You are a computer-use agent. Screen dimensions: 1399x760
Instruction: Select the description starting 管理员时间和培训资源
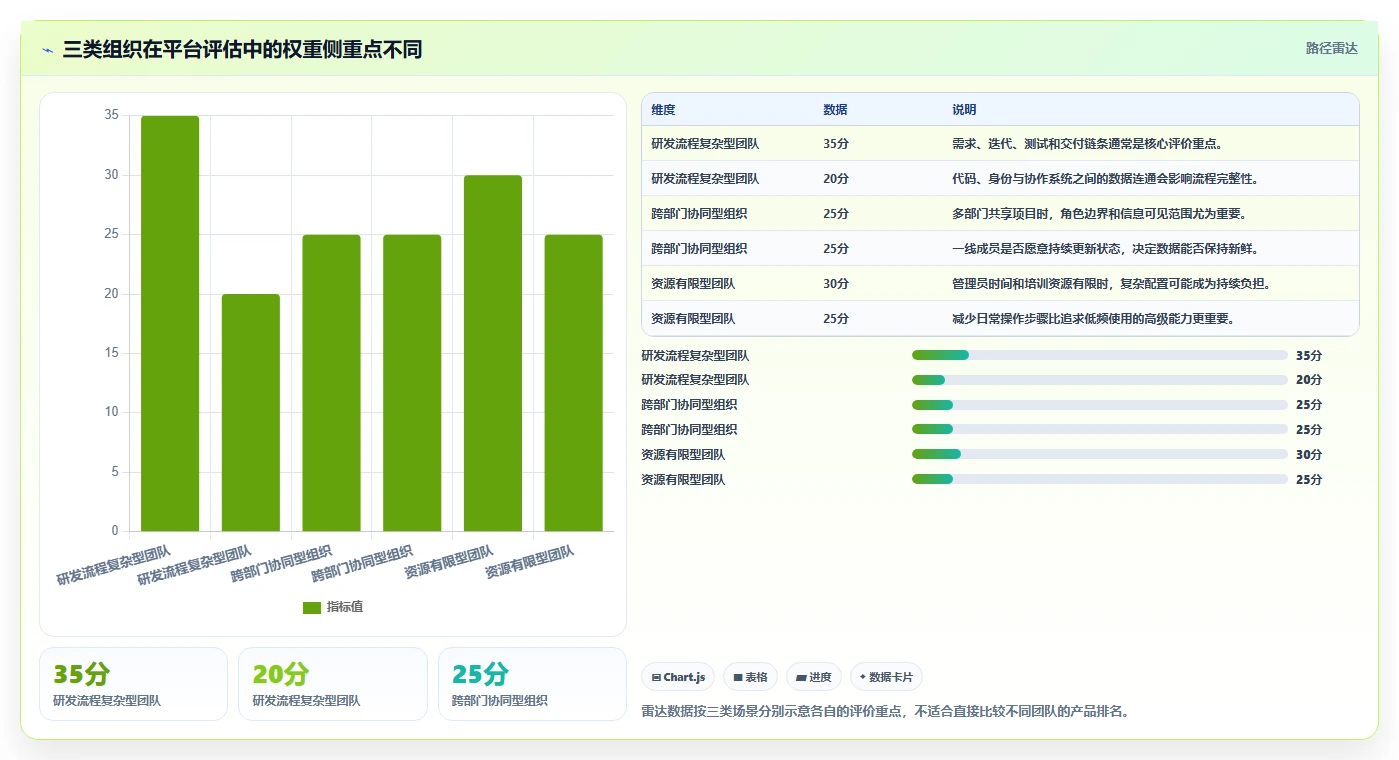[1111, 284]
